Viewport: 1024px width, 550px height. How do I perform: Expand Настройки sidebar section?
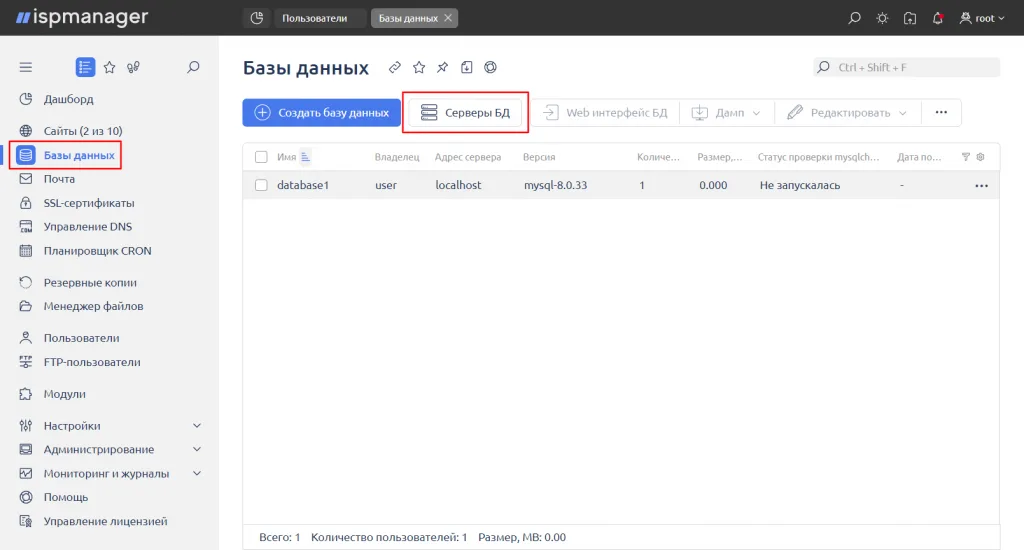[x=197, y=425]
